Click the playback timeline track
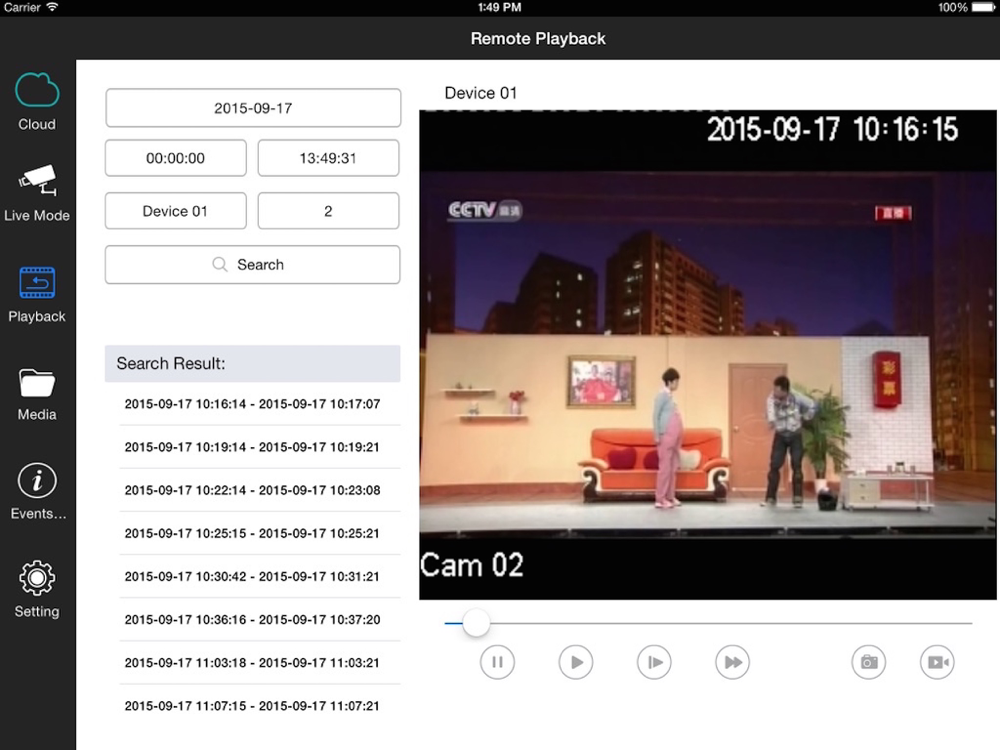 point(708,622)
